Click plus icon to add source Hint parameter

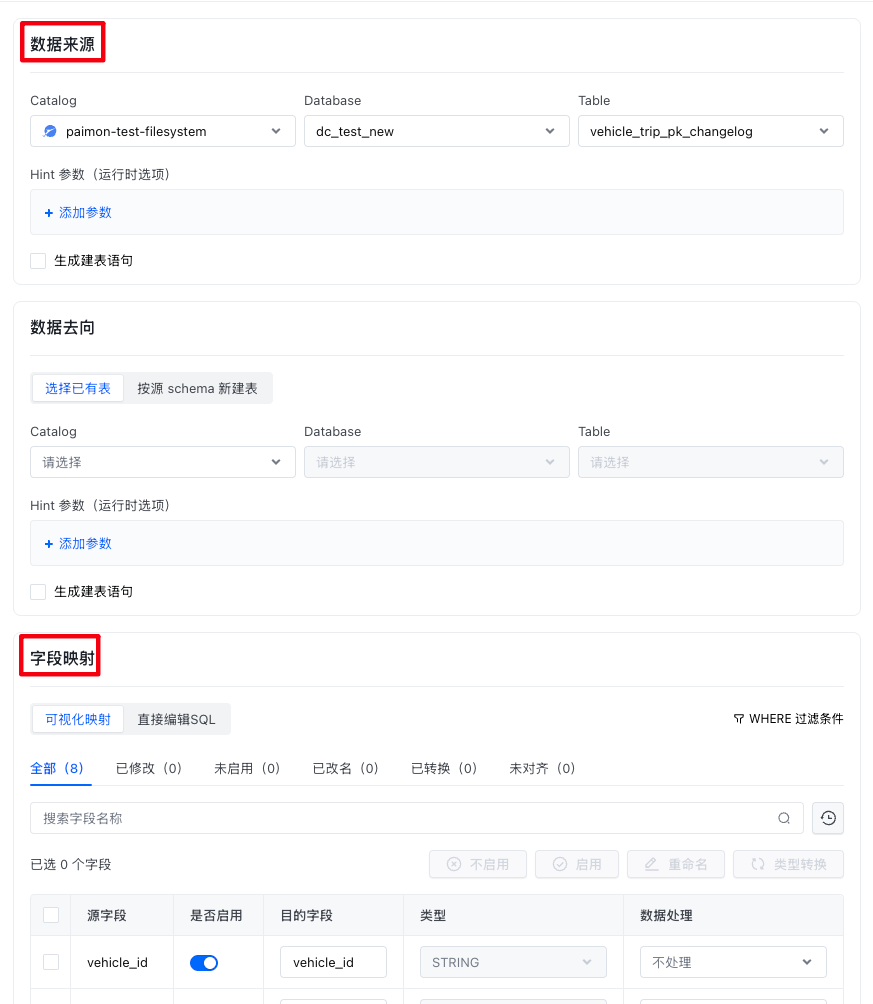pos(49,213)
